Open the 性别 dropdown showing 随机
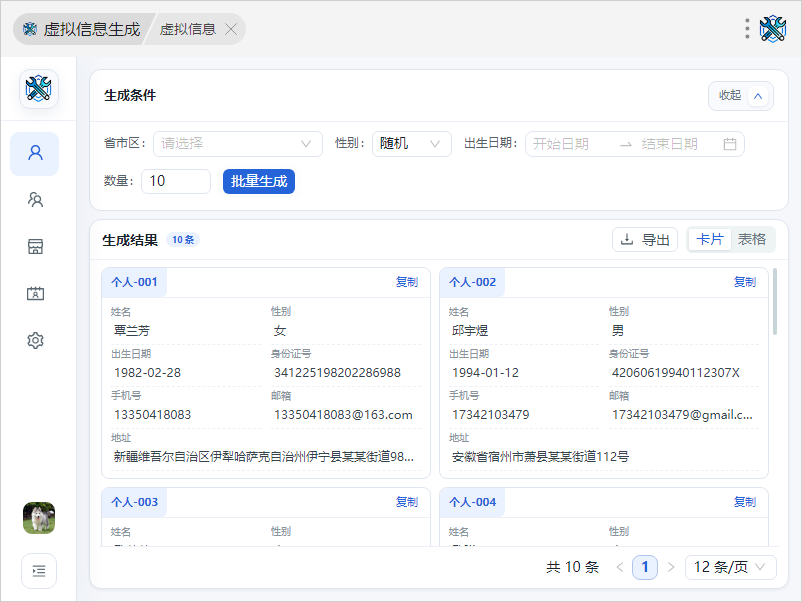The width and height of the screenshot is (802, 602). click(412, 144)
